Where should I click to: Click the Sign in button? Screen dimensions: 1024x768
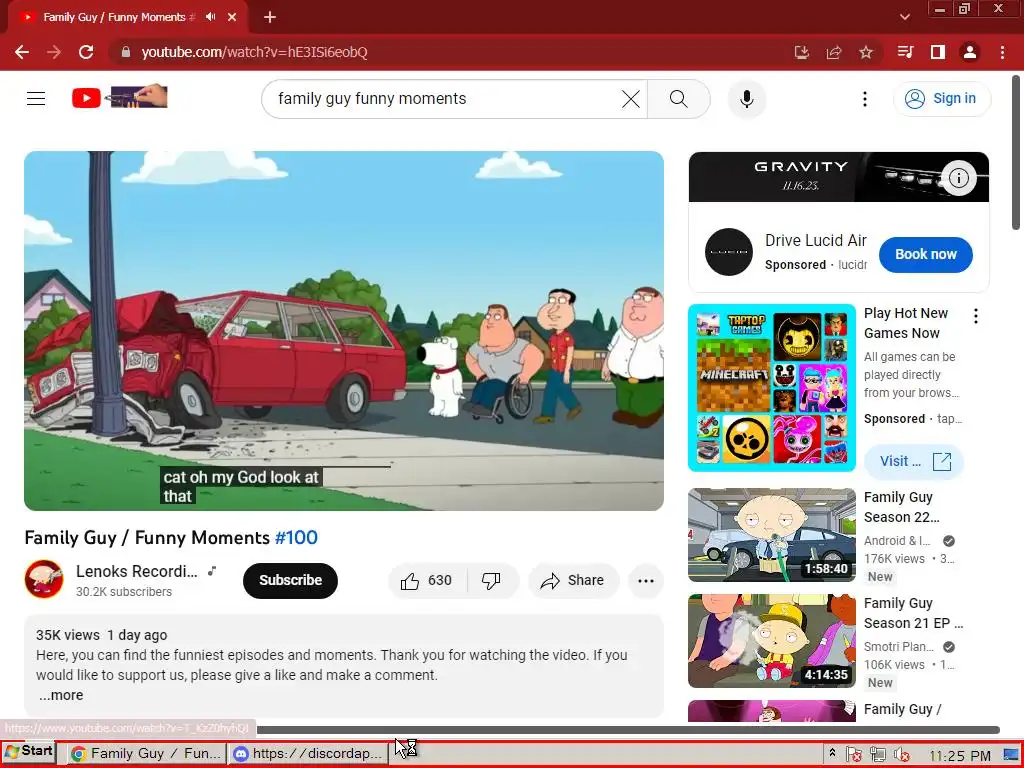pyautogui.click(x=941, y=99)
